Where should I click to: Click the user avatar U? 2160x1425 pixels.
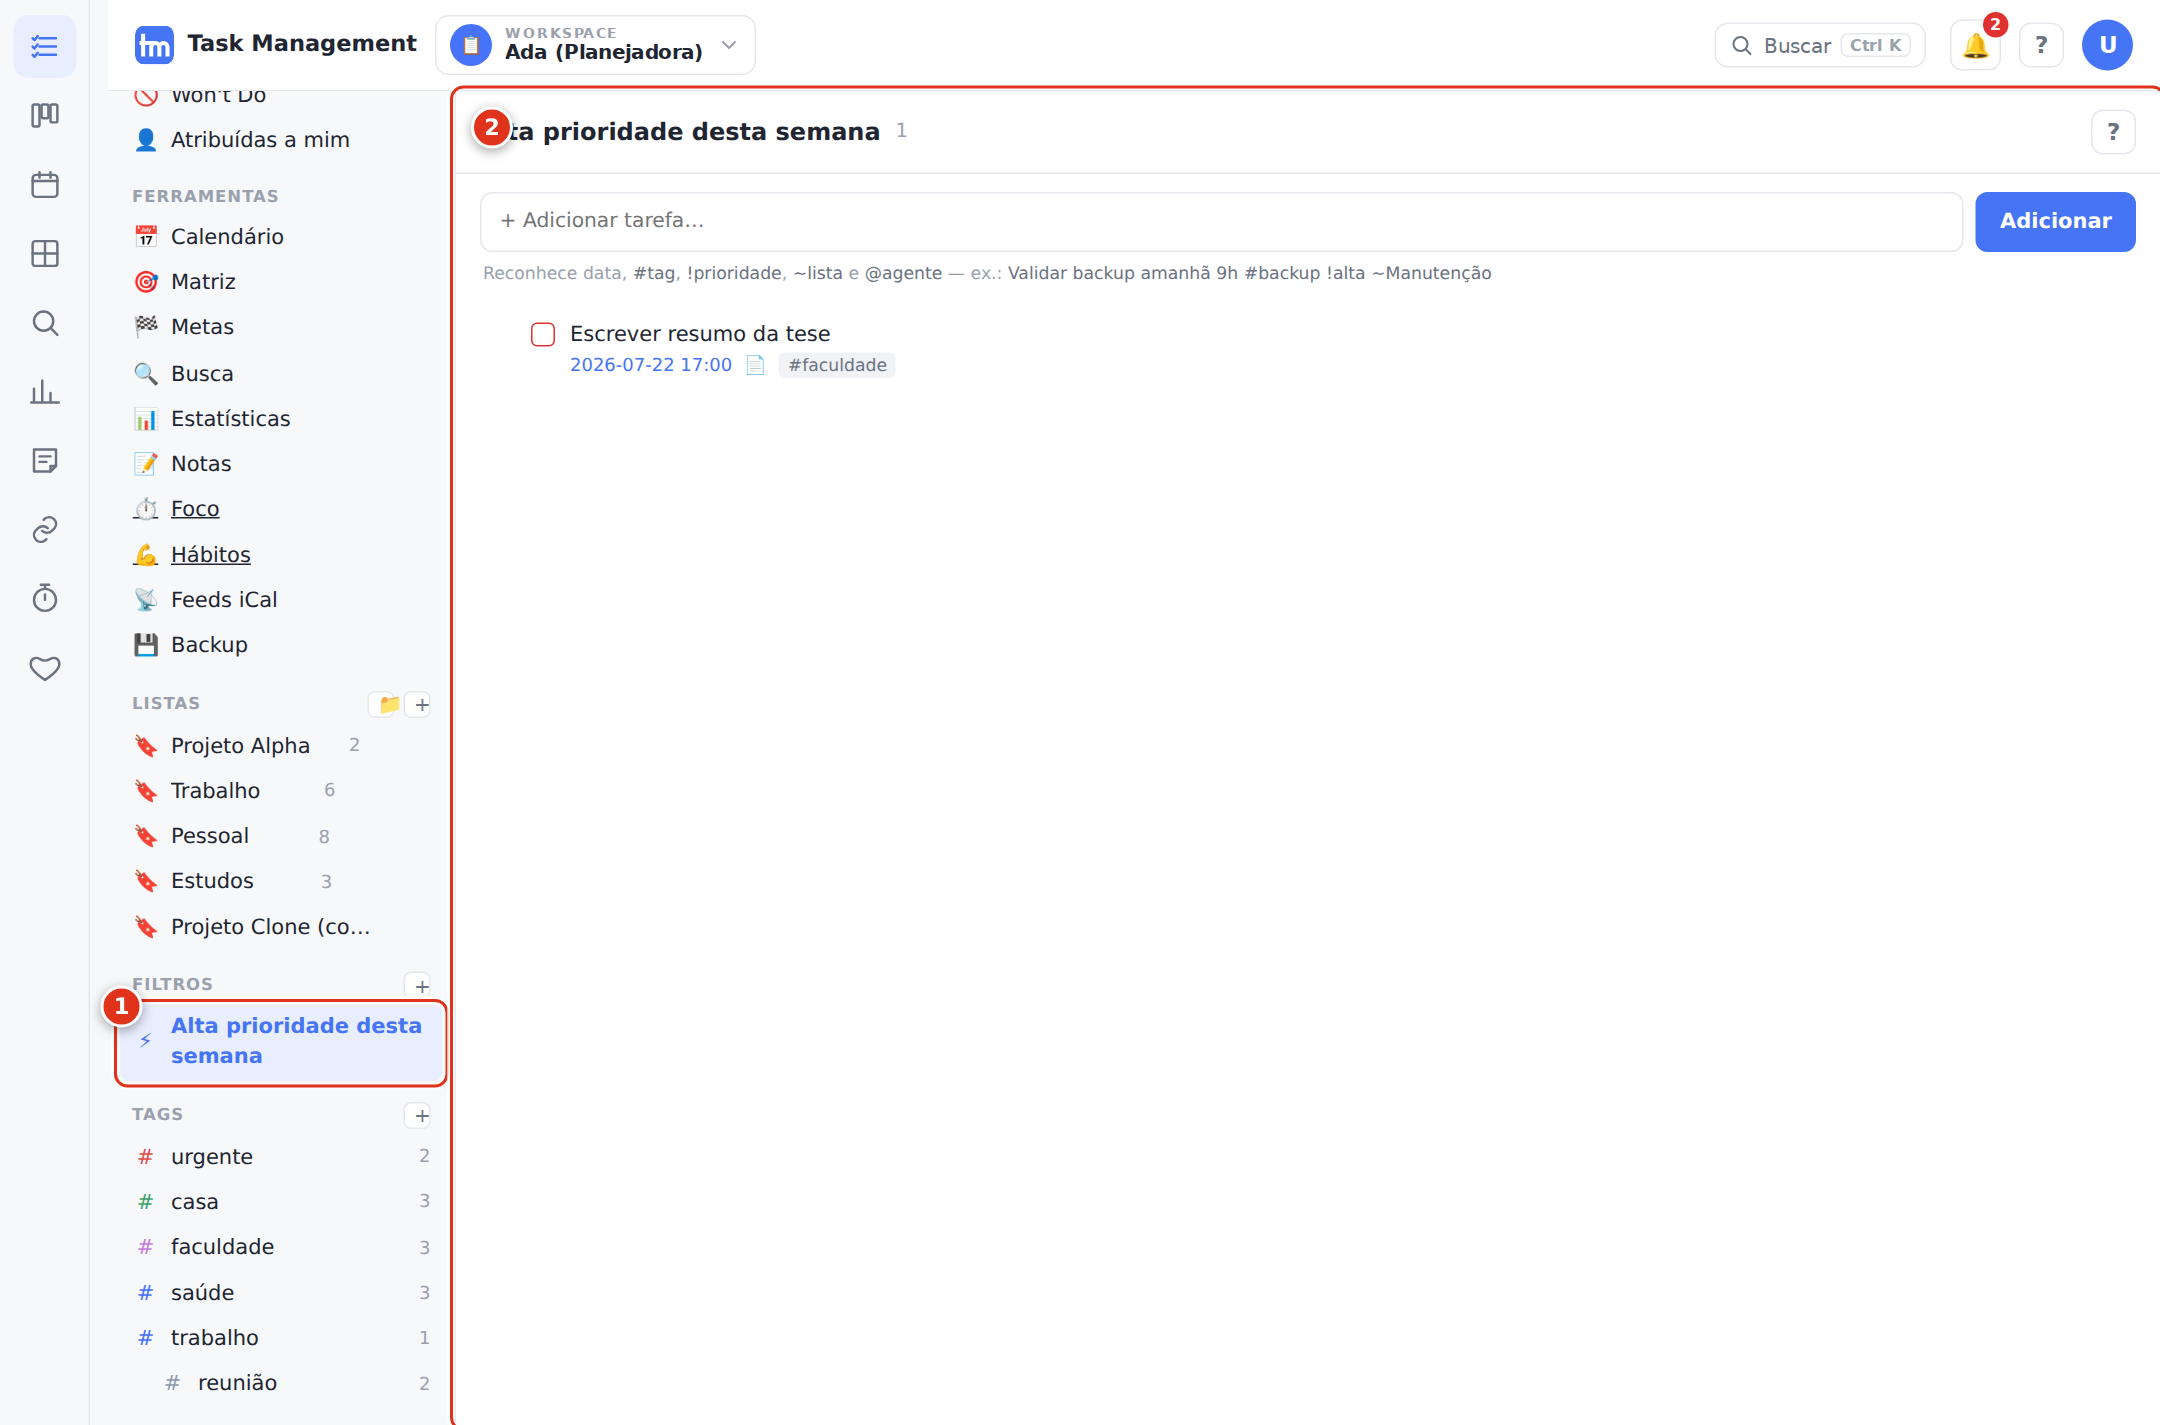coord(2107,45)
